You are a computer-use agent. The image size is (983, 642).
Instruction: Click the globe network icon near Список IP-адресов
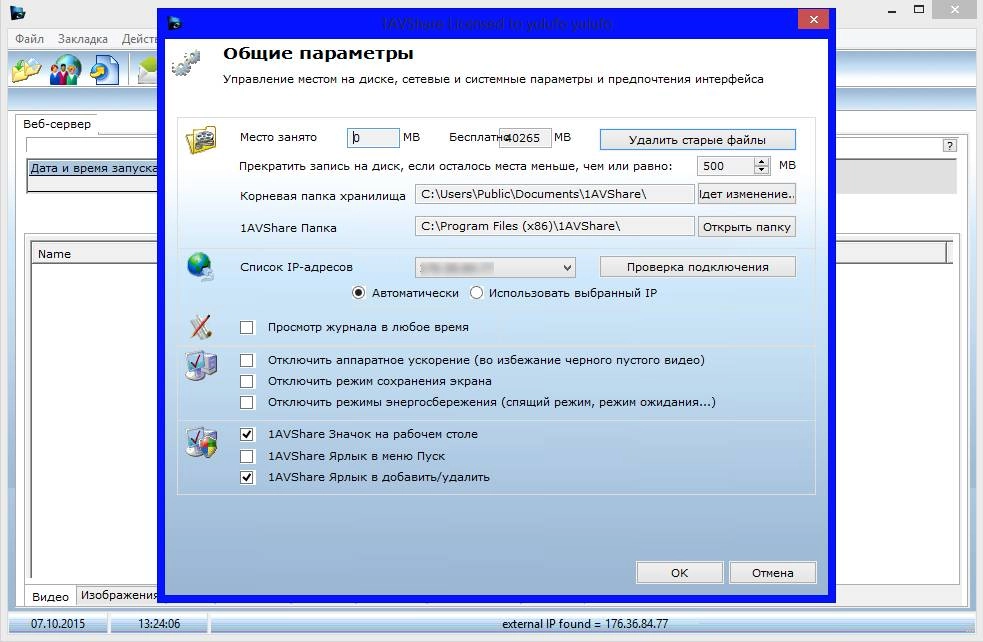[x=201, y=266]
